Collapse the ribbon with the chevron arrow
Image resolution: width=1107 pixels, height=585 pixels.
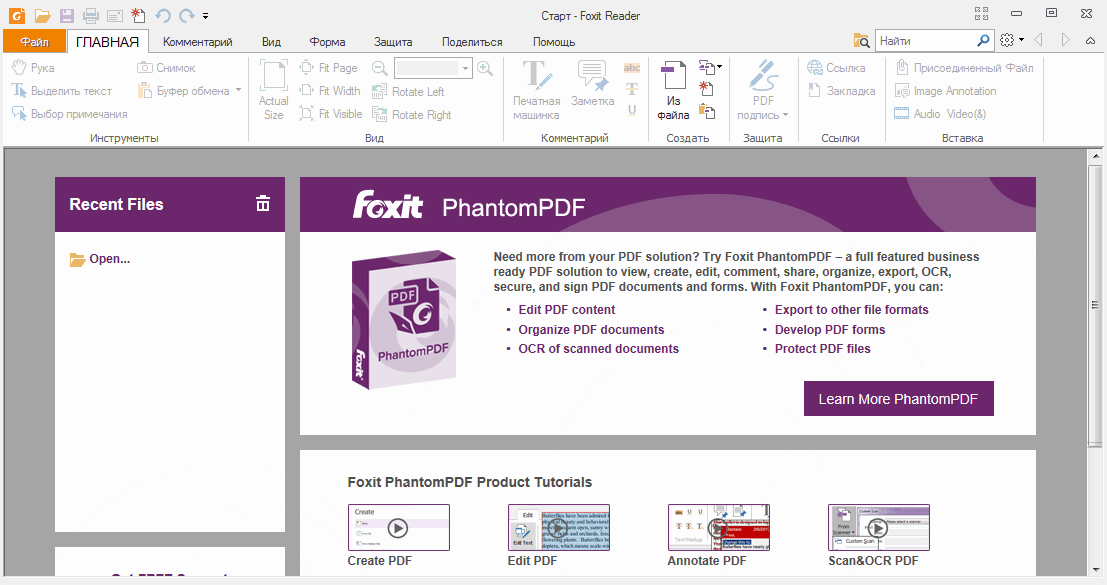pyautogui.click(x=1091, y=41)
